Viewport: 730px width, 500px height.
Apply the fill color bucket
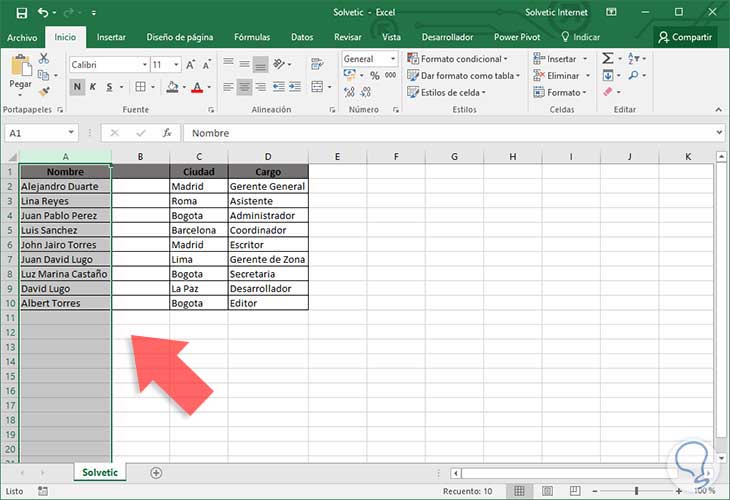point(172,87)
